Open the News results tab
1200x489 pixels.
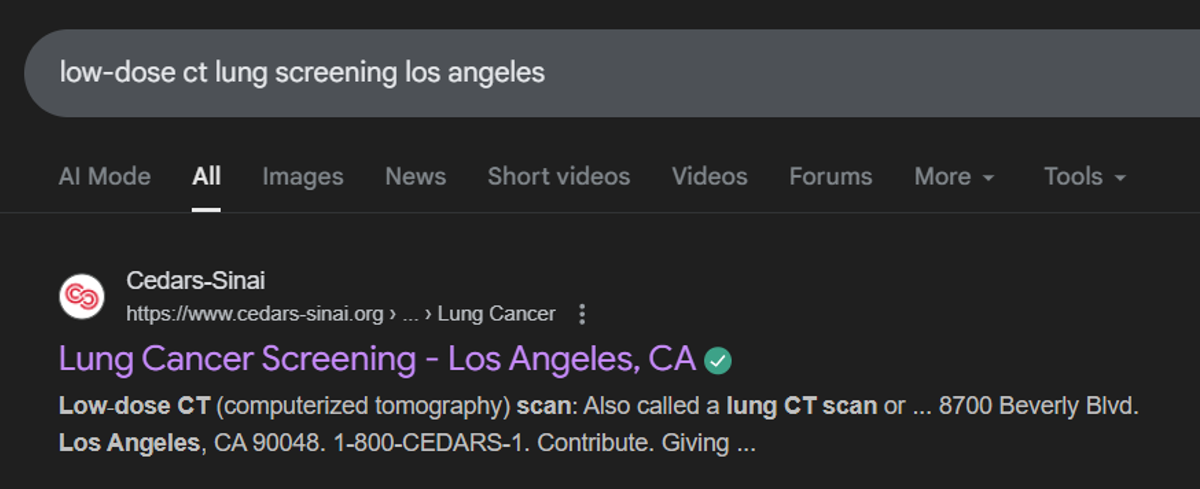(415, 177)
